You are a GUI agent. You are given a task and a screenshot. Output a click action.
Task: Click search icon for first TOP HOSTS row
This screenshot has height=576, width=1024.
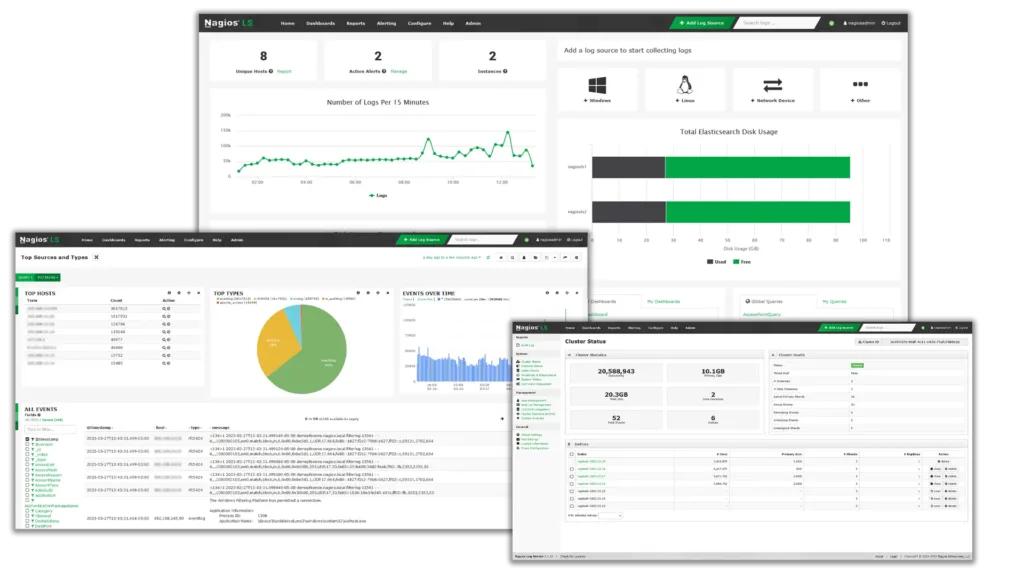pos(164,308)
